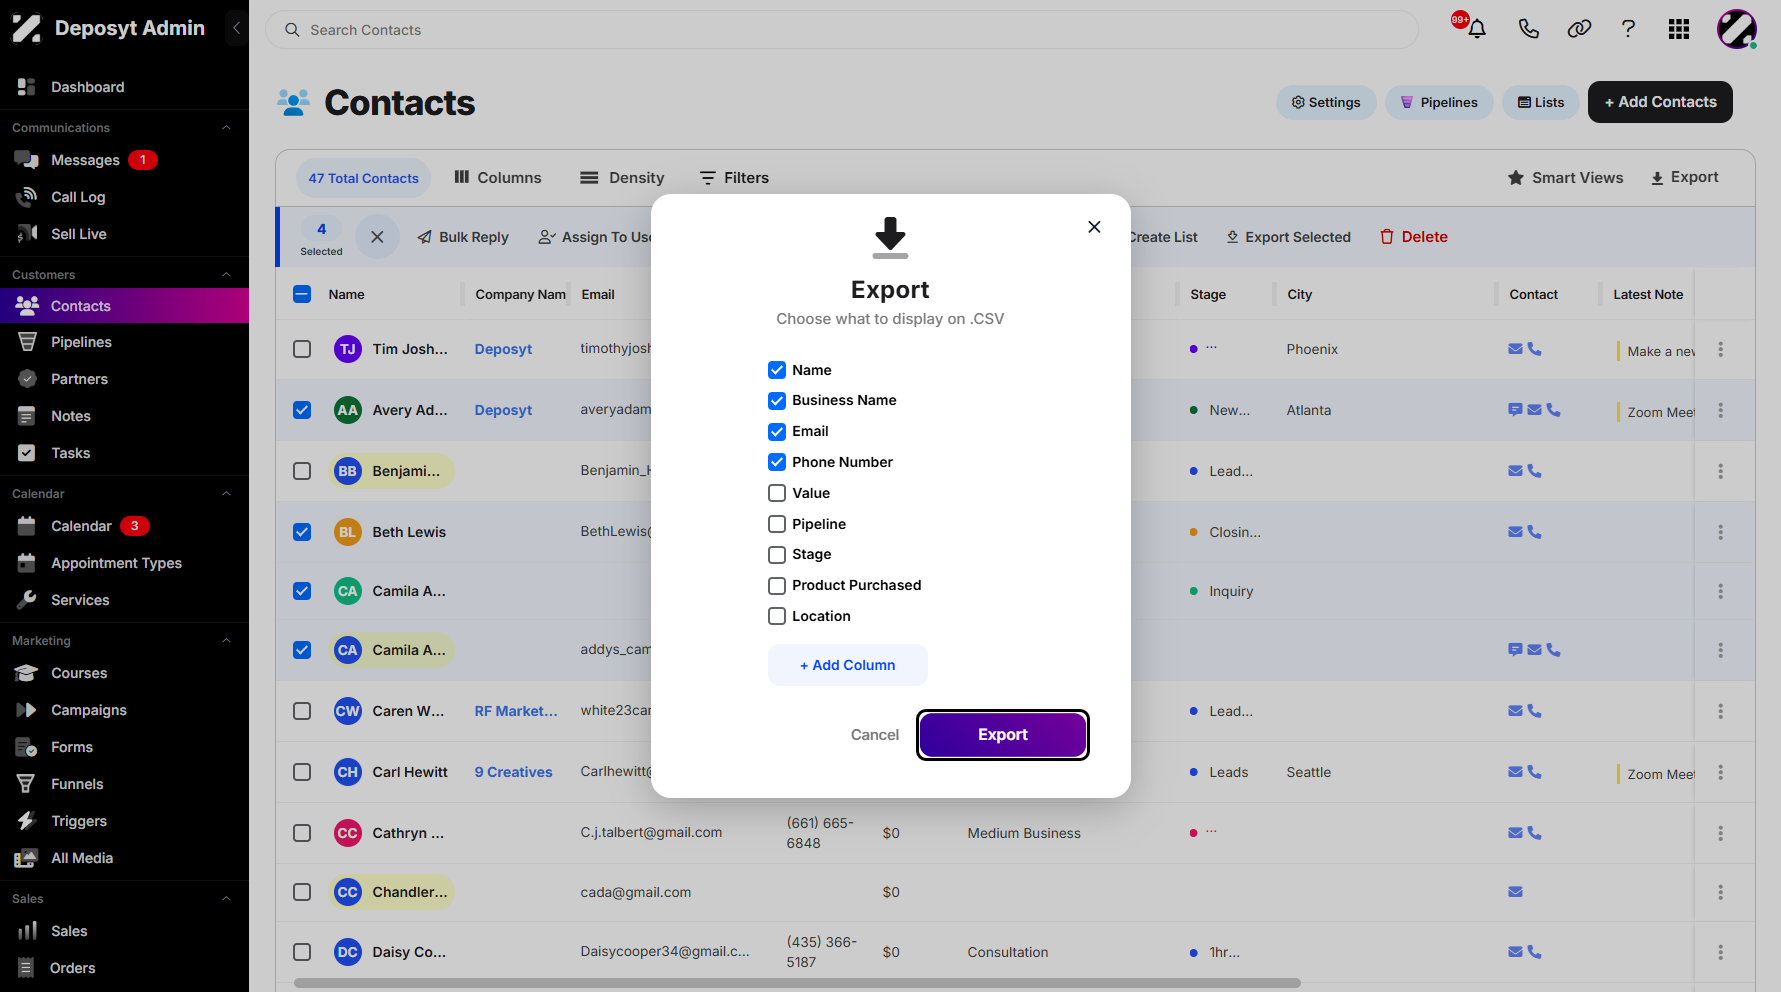The image size is (1781, 992).
Task: Collapse the sidebar with the chevron icon
Action: (x=236, y=28)
